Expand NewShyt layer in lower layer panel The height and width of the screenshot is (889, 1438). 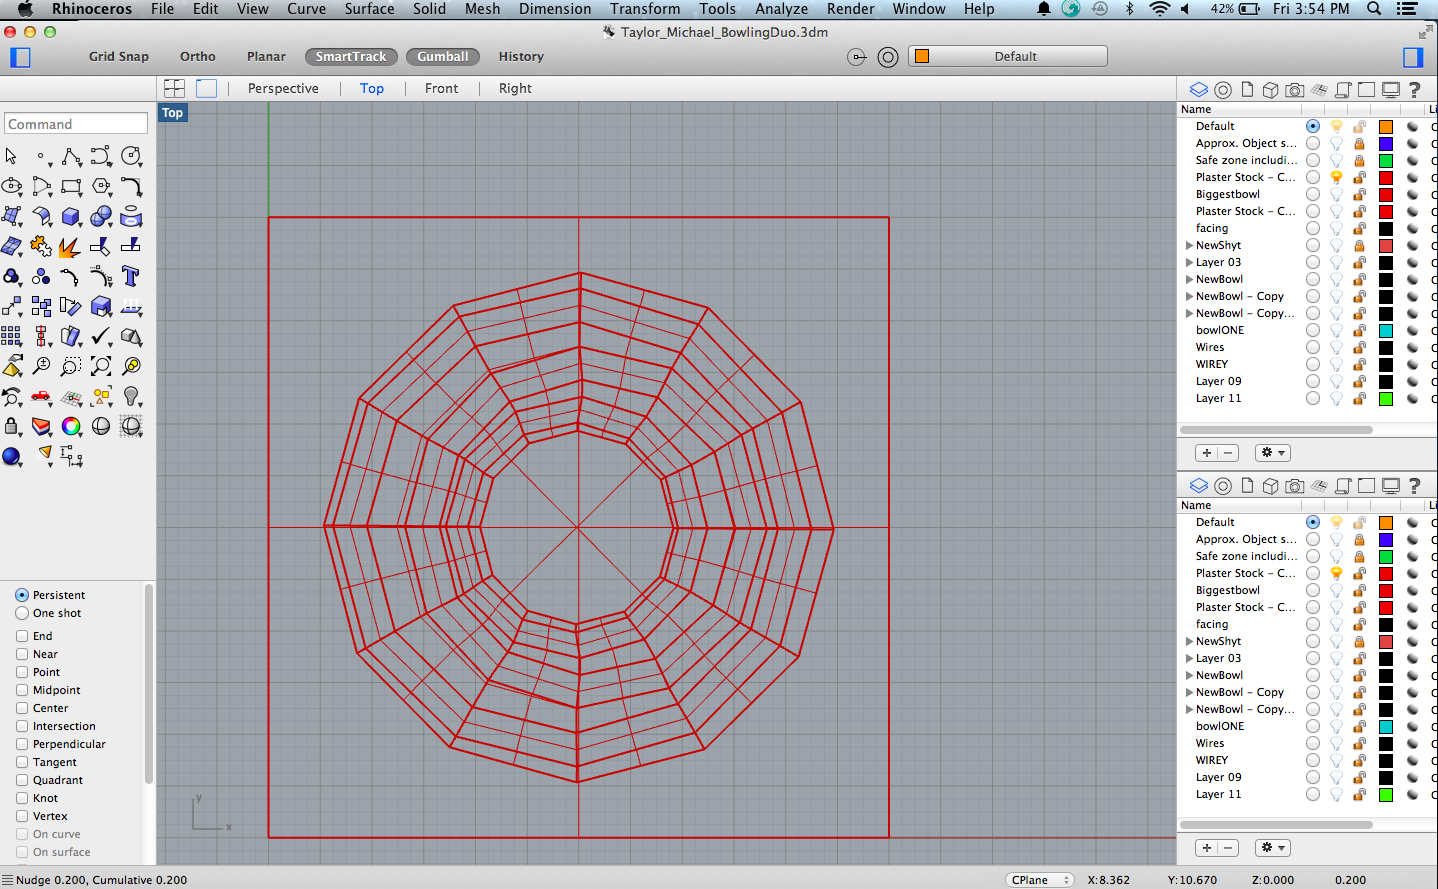coord(1189,641)
